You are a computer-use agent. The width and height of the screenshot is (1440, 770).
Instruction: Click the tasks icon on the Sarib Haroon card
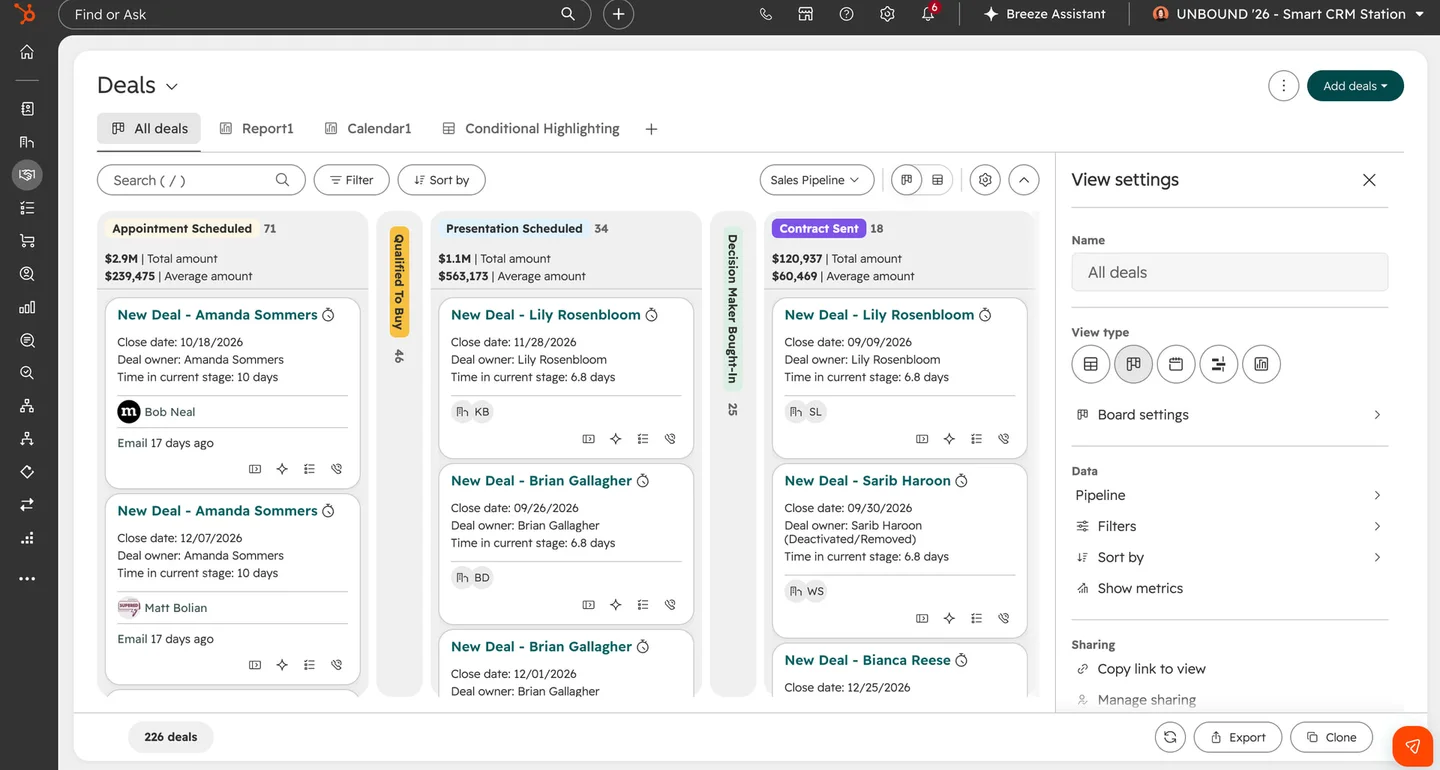click(976, 619)
